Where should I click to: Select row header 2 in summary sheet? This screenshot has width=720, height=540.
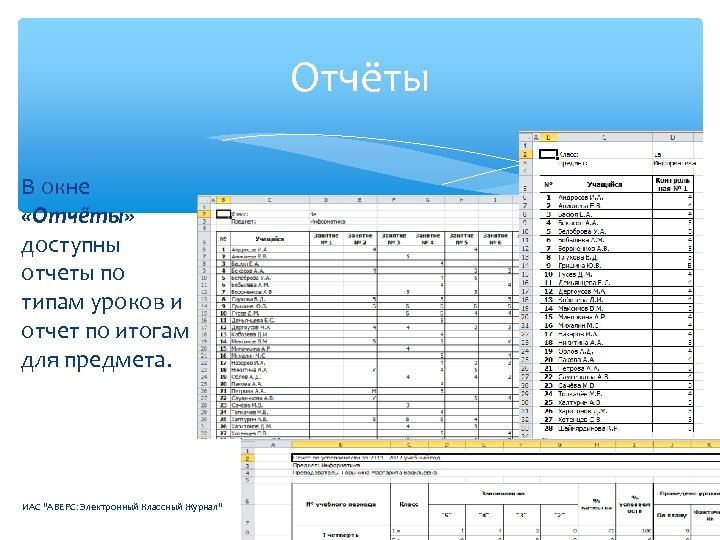click(x=247, y=458)
